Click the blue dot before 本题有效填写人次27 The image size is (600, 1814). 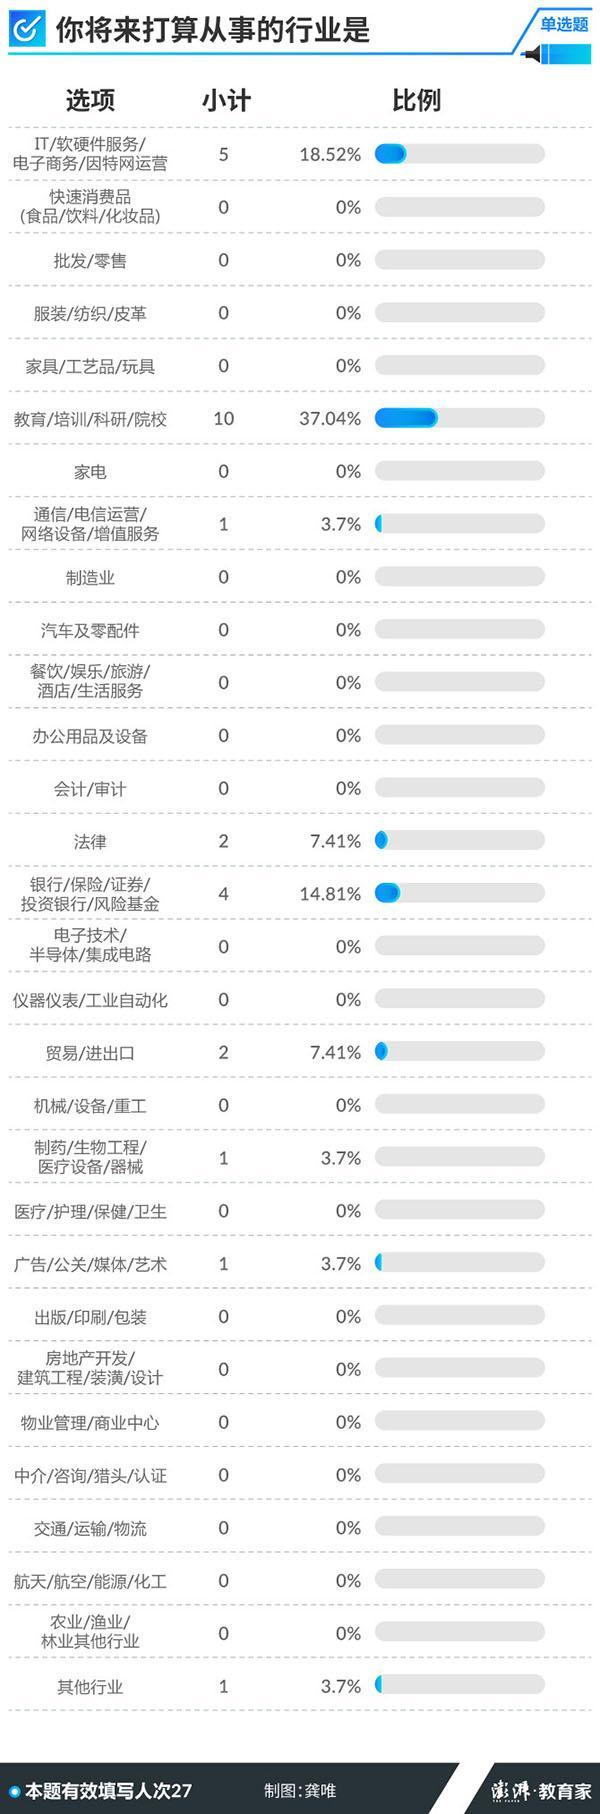(x=14, y=1791)
